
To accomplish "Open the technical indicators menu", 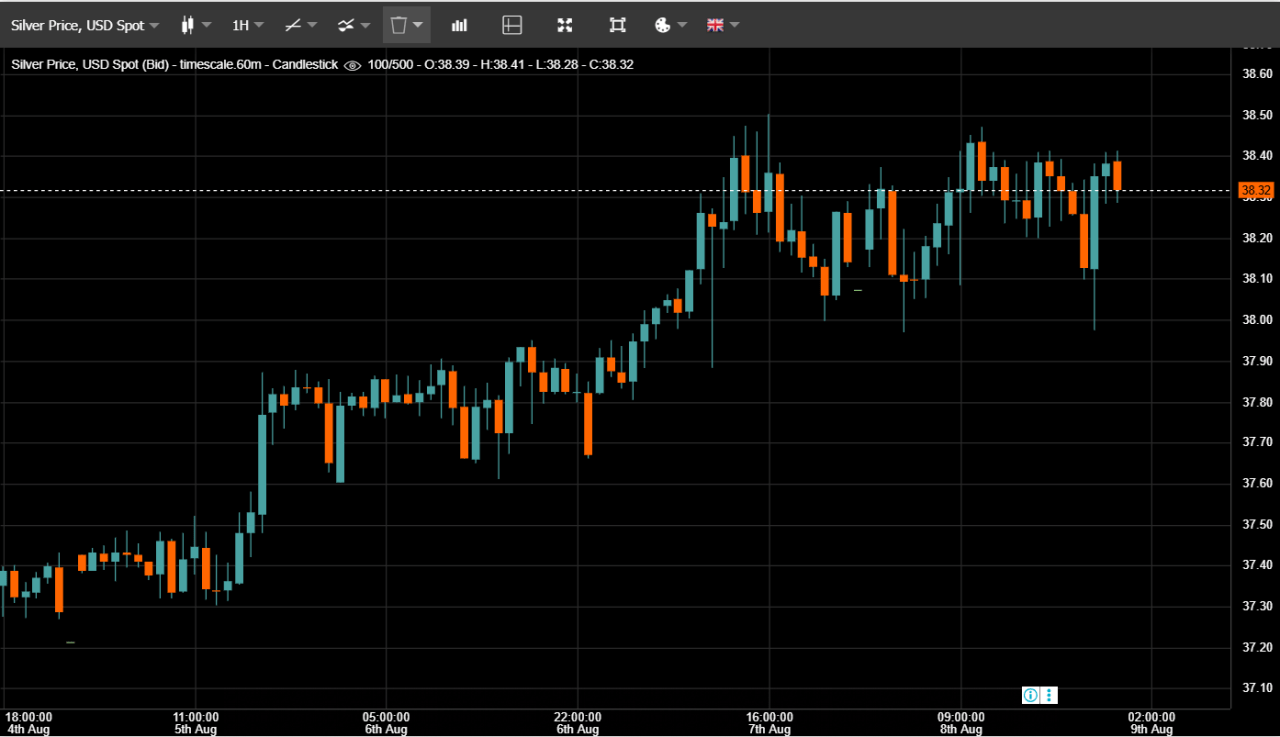I will tap(353, 25).
